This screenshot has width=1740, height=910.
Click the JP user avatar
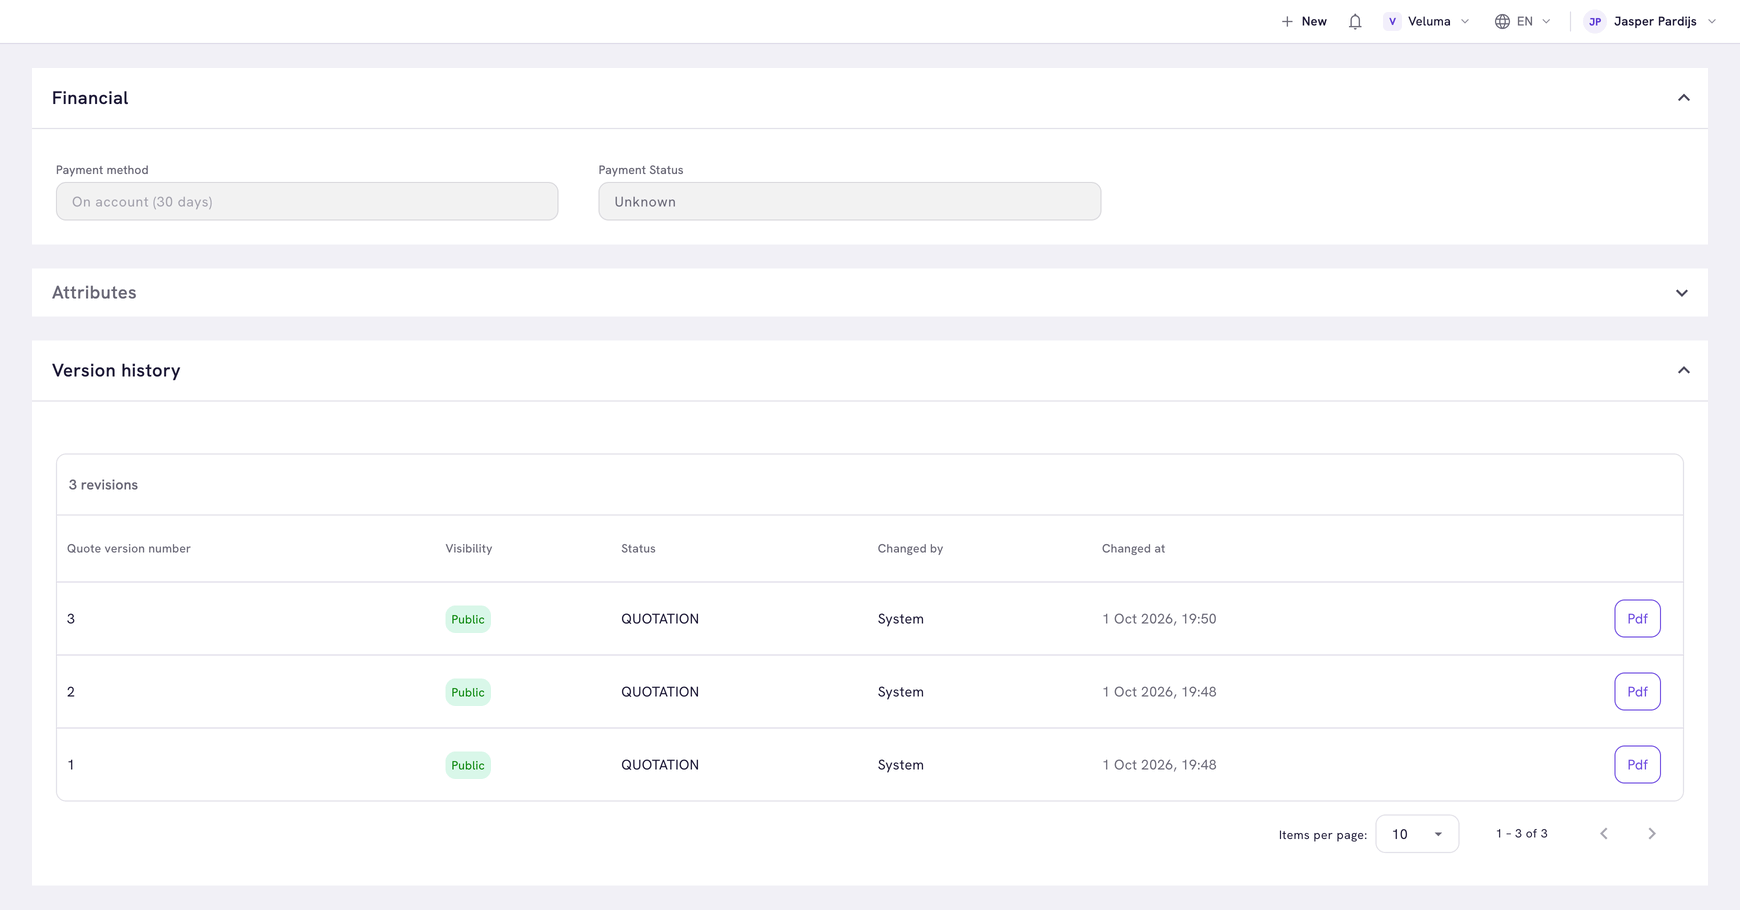tap(1595, 21)
